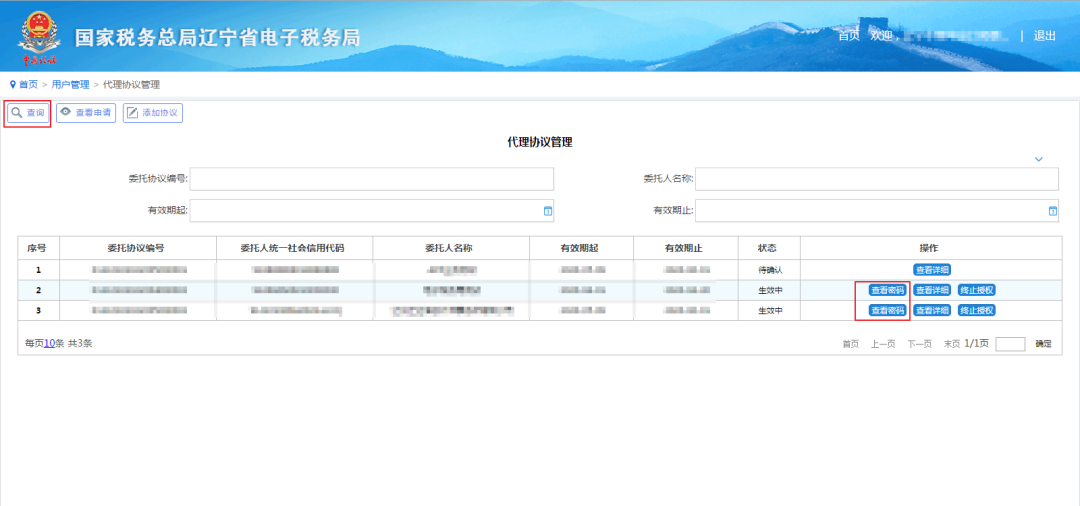Click the 查询 search toolbar button
1080x506 pixels.
coord(28,113)
